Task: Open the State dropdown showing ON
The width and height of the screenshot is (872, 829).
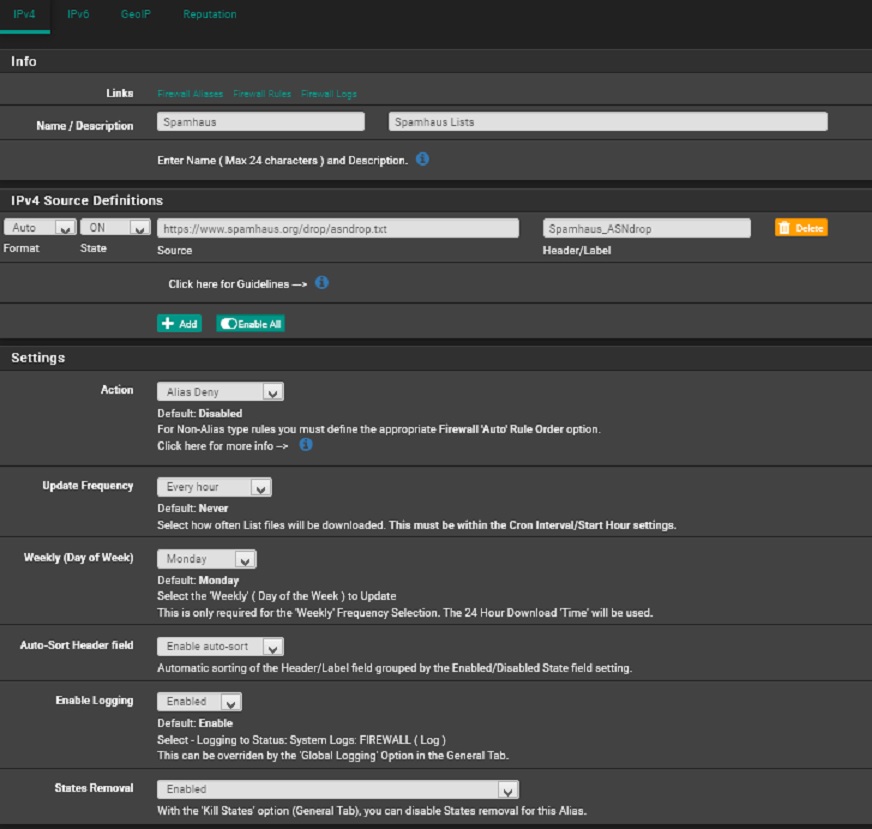Action: (x=114, y=228)
